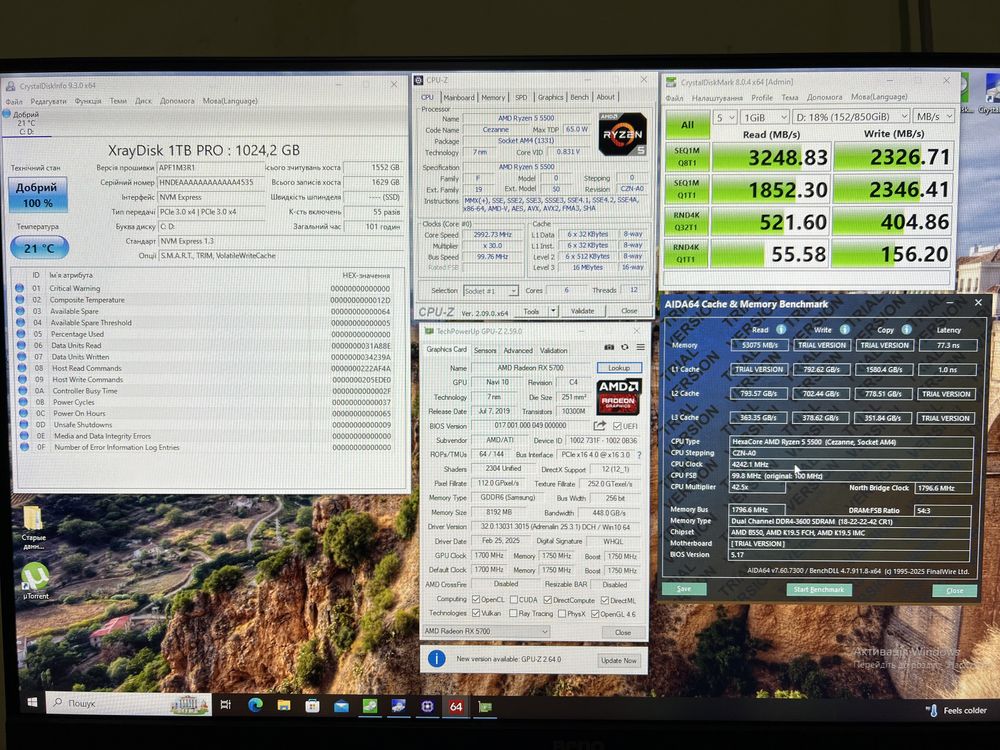Click Validate button in CPU-Z
This screenshot has height=750, width=1000.
tap(582, 311)
